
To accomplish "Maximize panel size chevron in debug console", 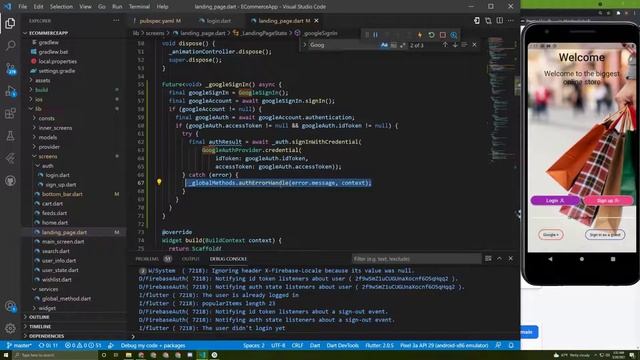I will 499,258.
